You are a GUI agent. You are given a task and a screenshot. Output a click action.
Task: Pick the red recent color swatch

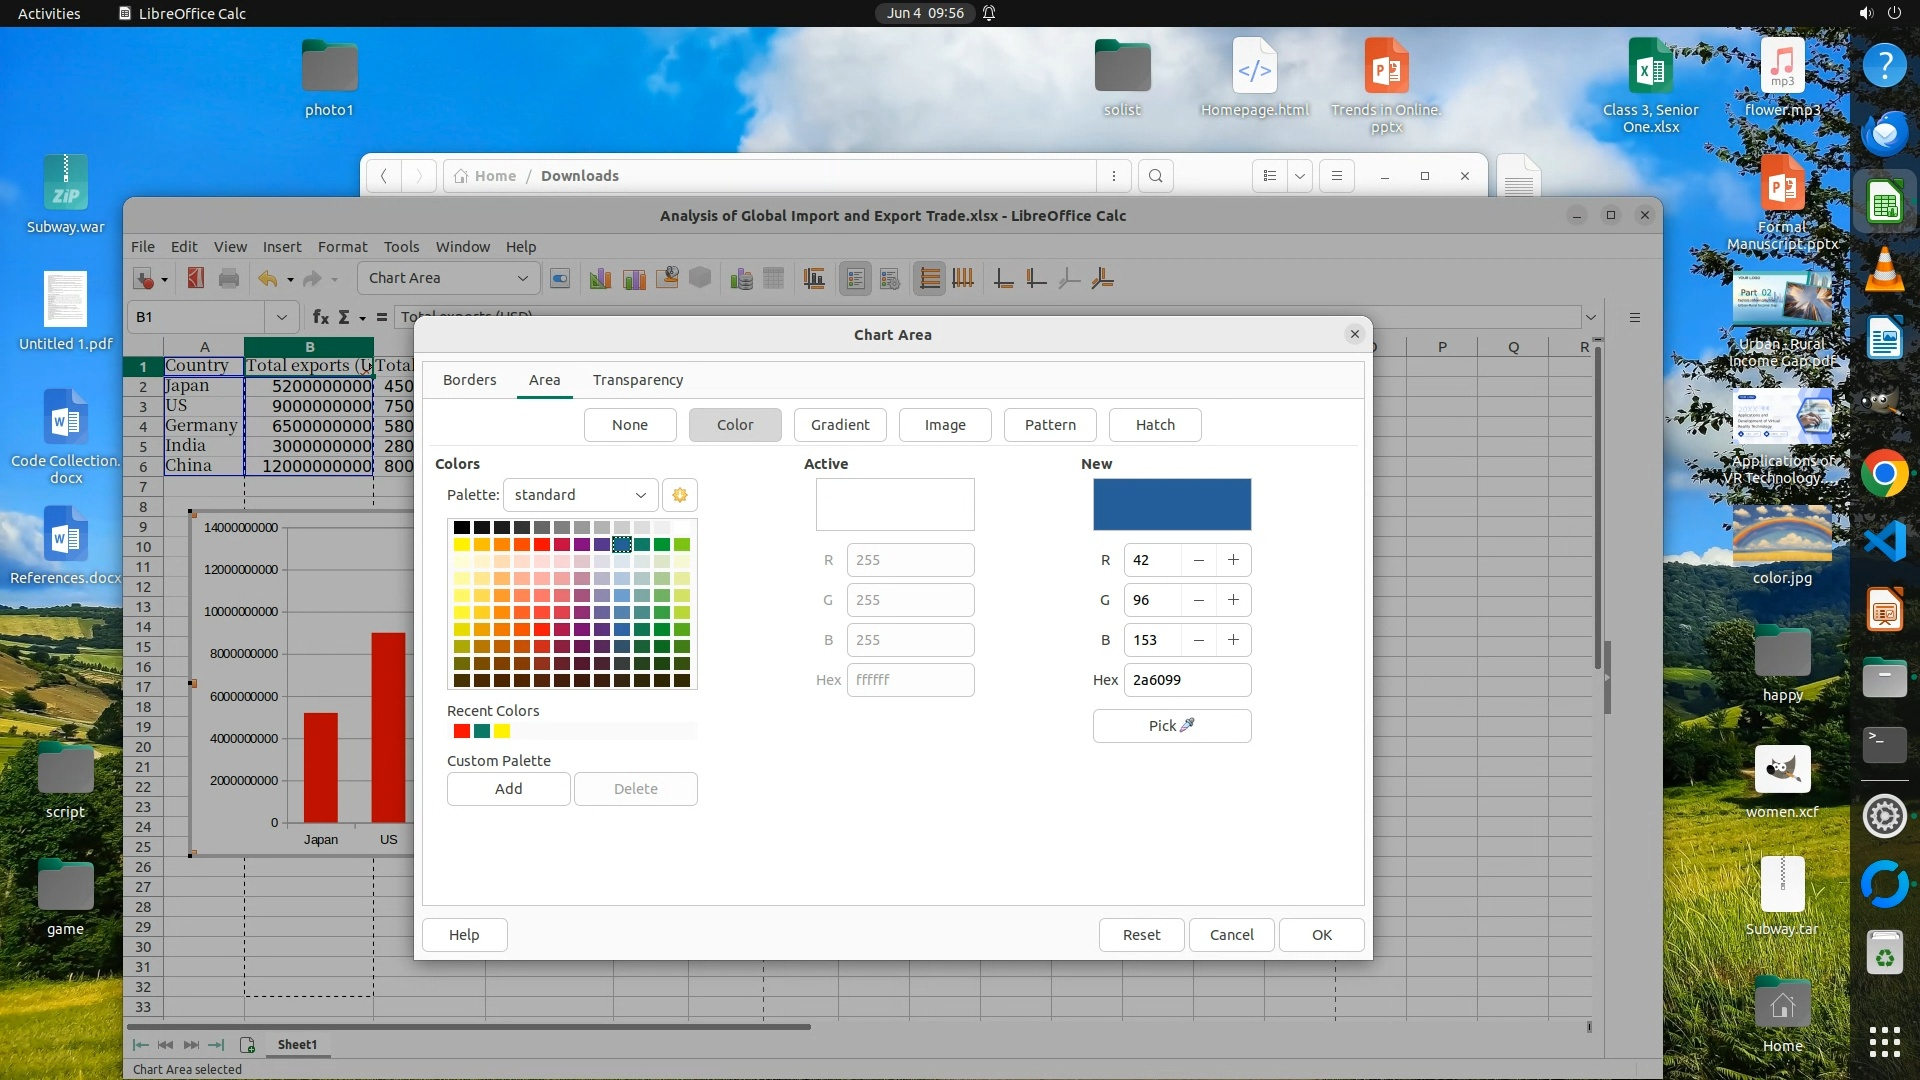tap(461, 732)
